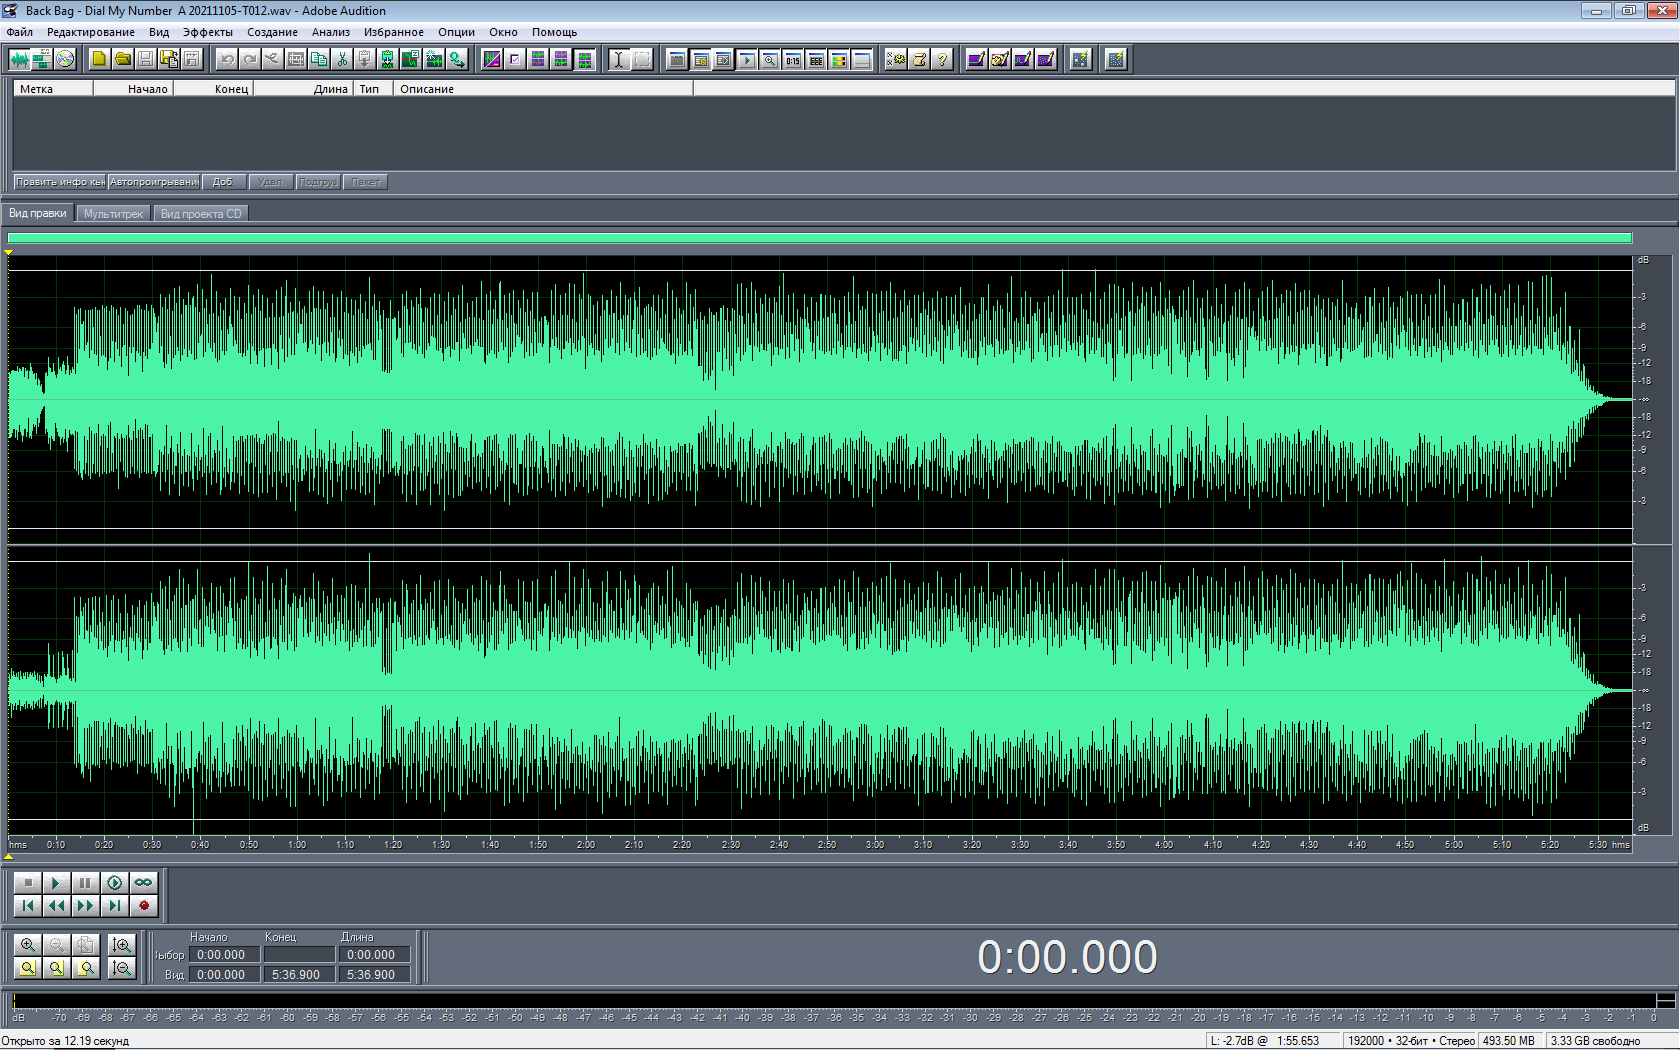
Task: Open CD project view icon
Action: click(x=65, y=60)
